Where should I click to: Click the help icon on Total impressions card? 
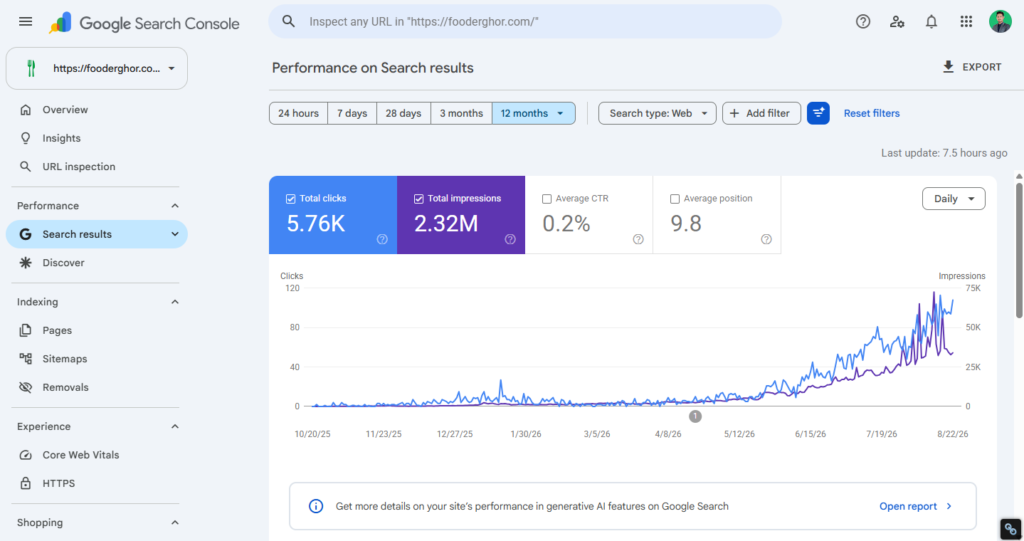[510, 240]
